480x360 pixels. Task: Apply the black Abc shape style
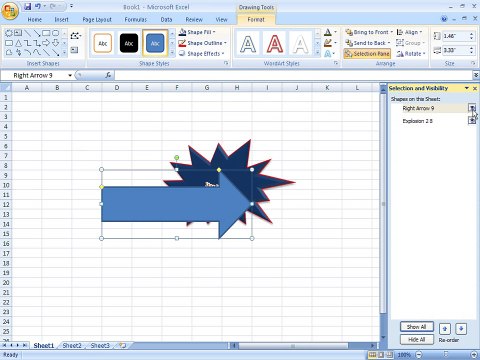(x=129, y=43)
